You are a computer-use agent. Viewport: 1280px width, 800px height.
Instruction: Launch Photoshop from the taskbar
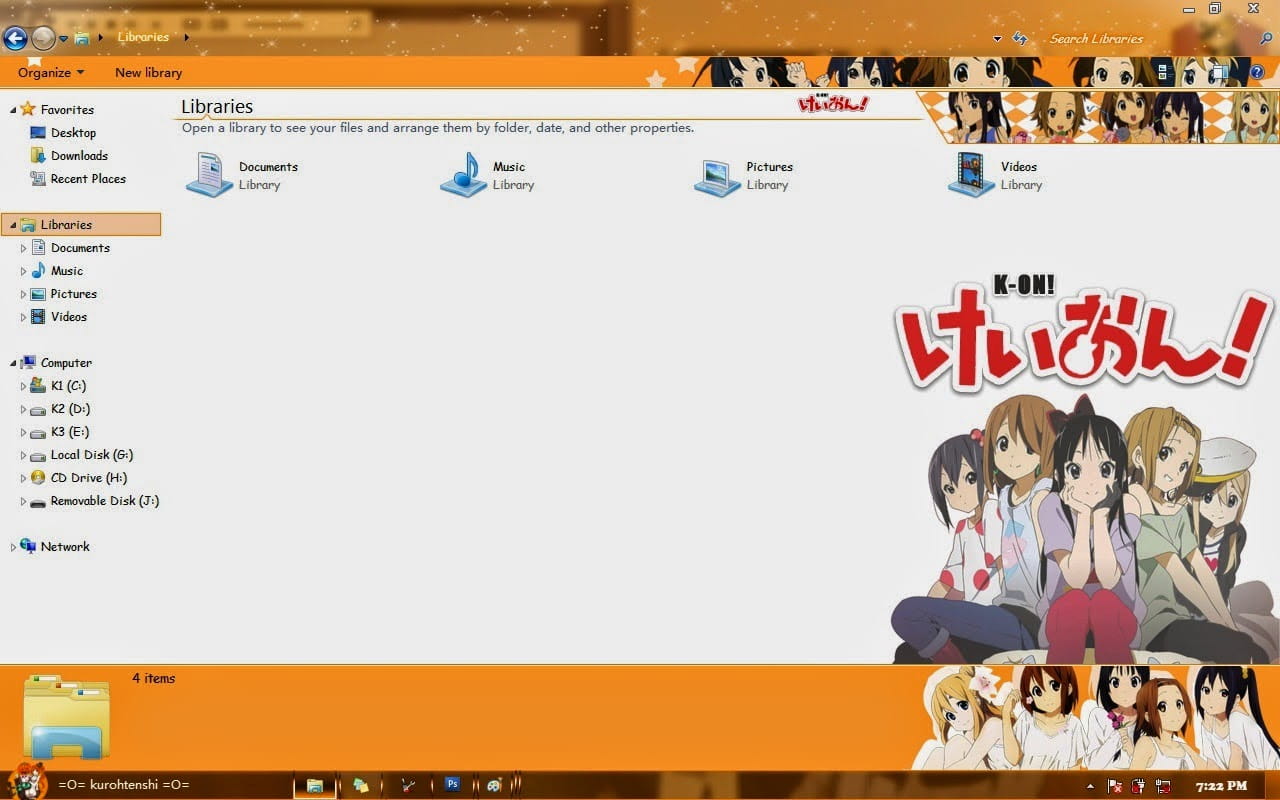pyautogui.click(x=451, y=785)
